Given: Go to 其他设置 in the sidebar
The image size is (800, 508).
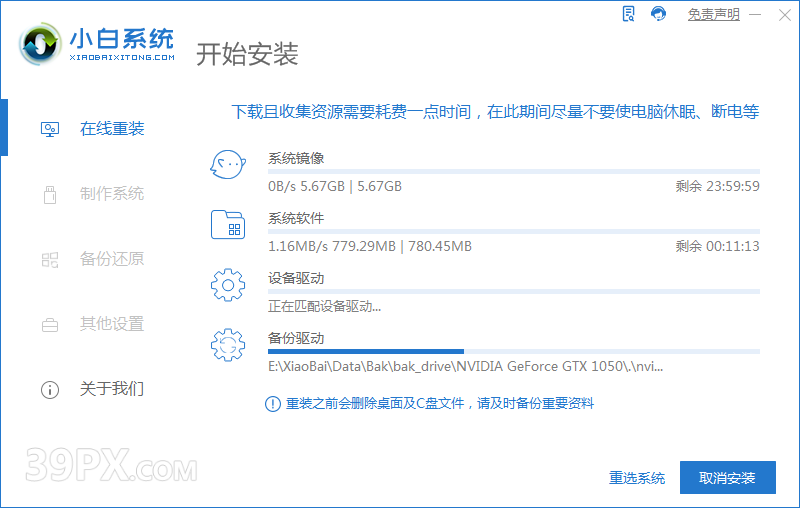Looking at the screenshot, I should point(111,323).
